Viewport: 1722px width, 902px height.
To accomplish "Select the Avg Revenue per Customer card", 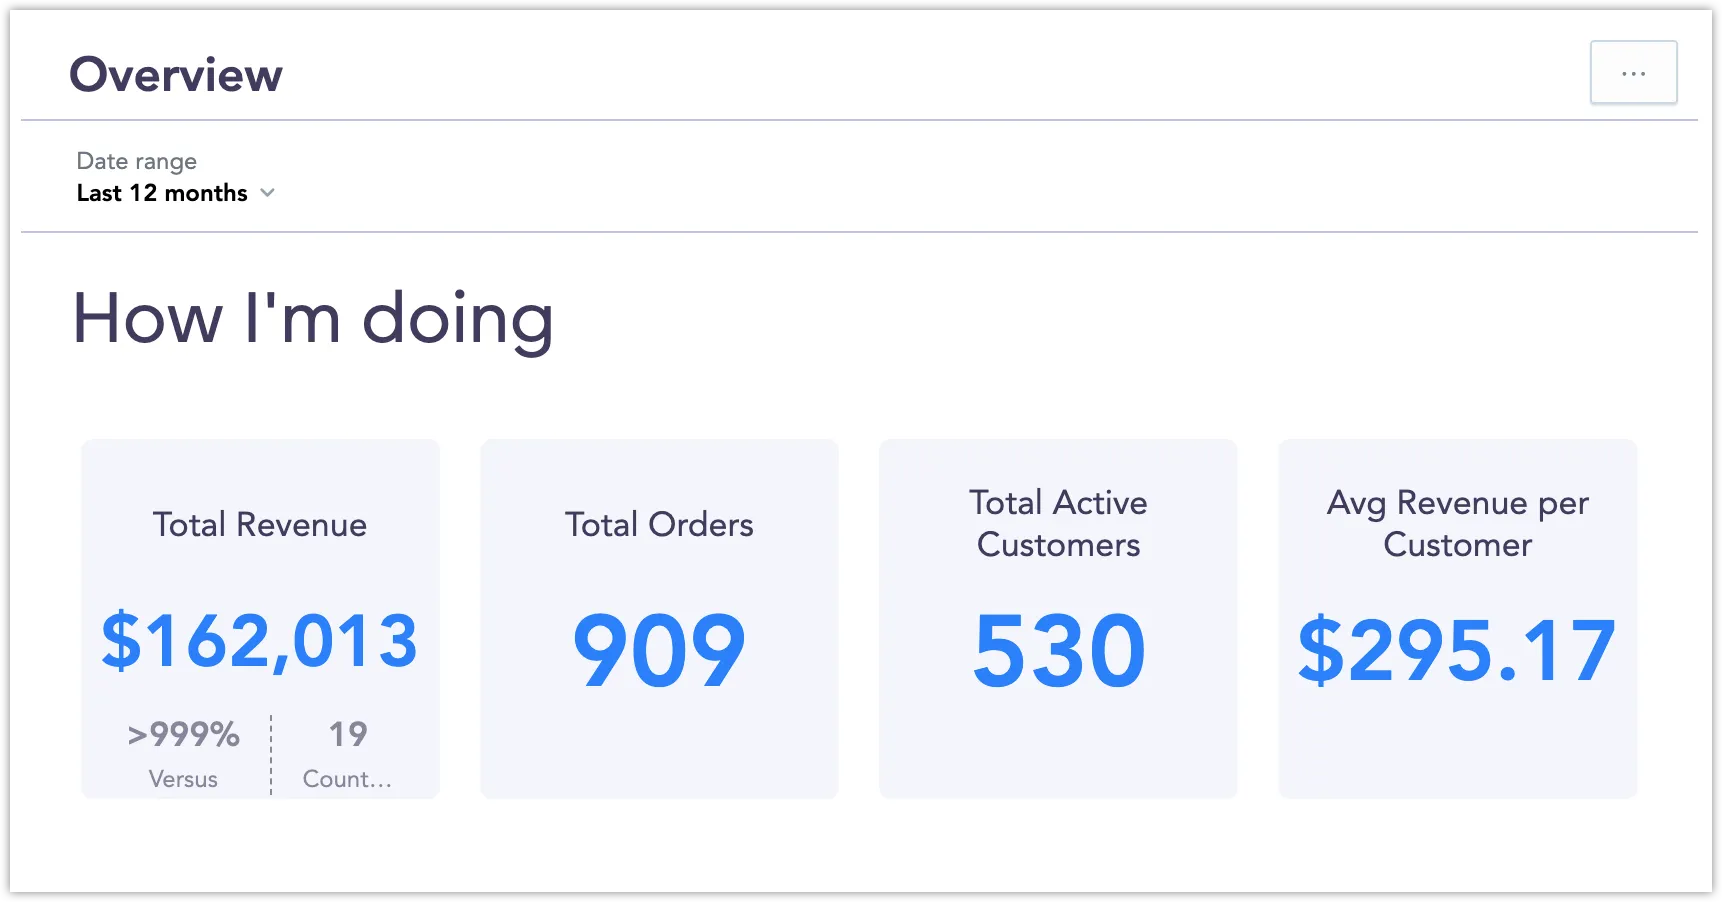I will tap(1456, 617).
